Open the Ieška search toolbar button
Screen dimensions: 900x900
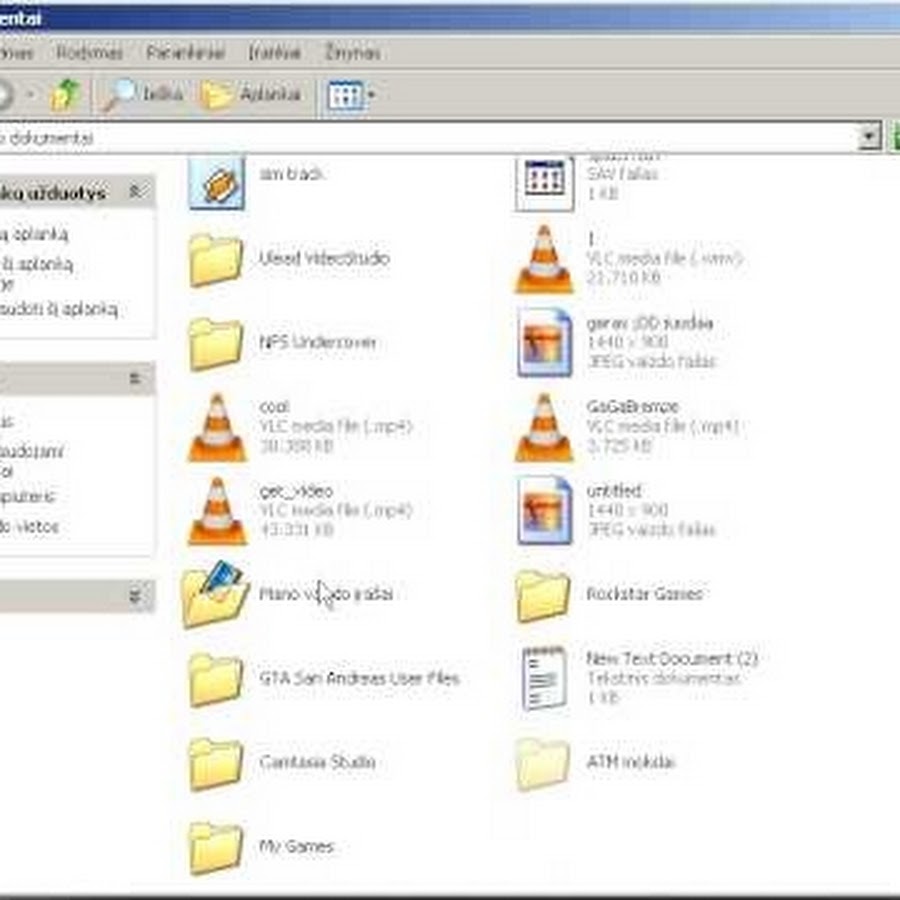click(x=141, y=94)
